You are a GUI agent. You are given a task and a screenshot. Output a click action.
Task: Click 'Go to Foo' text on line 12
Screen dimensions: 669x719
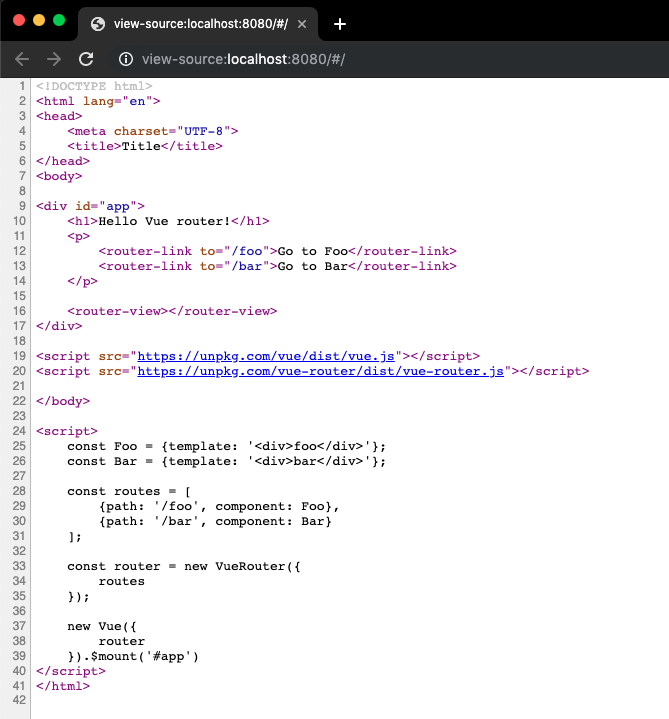coord(313,251)
